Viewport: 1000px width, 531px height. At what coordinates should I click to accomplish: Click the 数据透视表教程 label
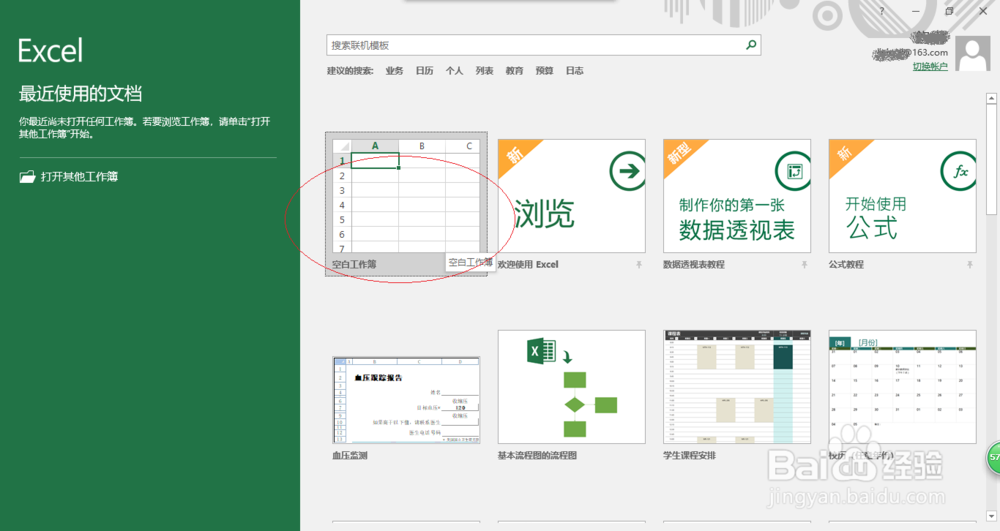694,265
